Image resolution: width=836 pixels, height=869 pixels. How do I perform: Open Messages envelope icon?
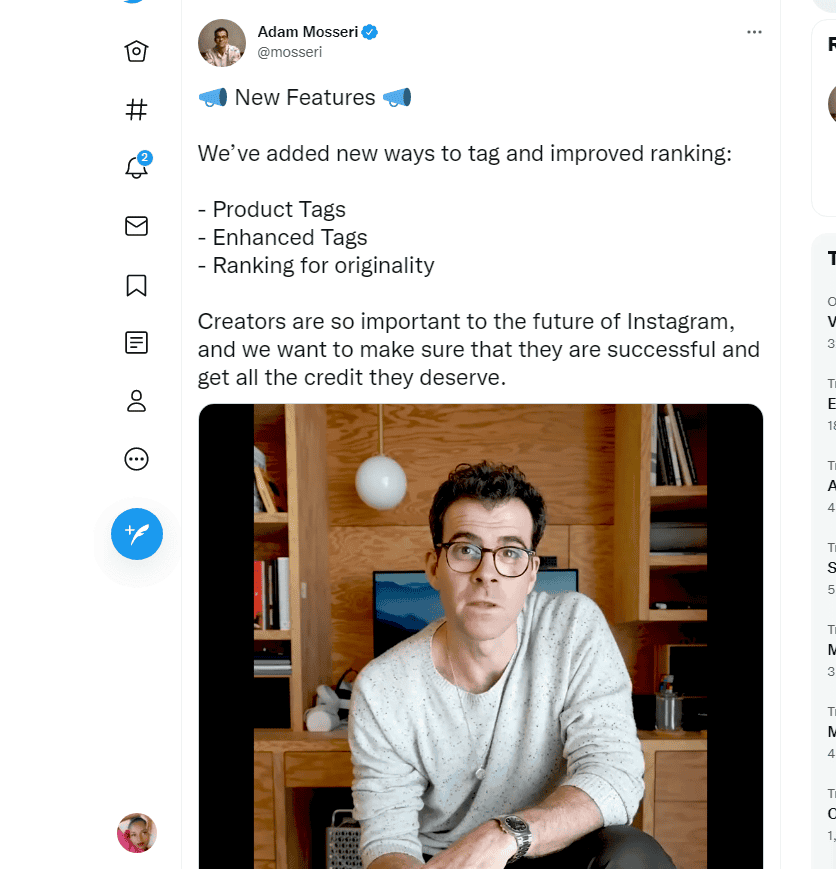click(137, 226)
